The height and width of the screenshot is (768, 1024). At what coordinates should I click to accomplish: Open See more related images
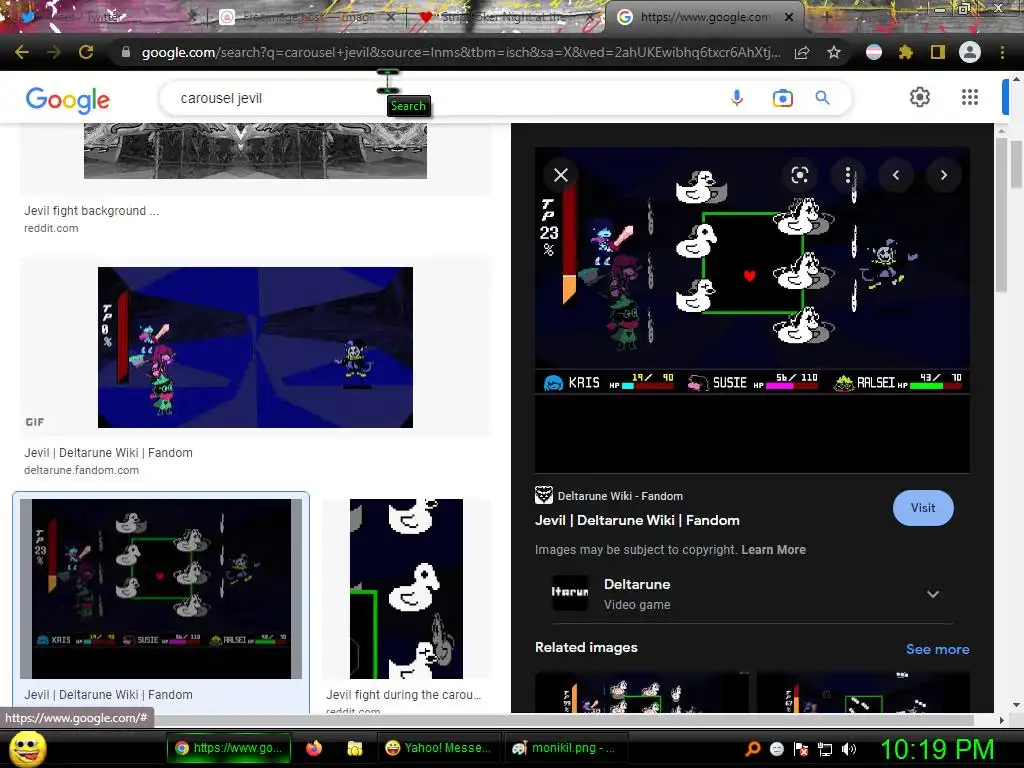(937, 649)
